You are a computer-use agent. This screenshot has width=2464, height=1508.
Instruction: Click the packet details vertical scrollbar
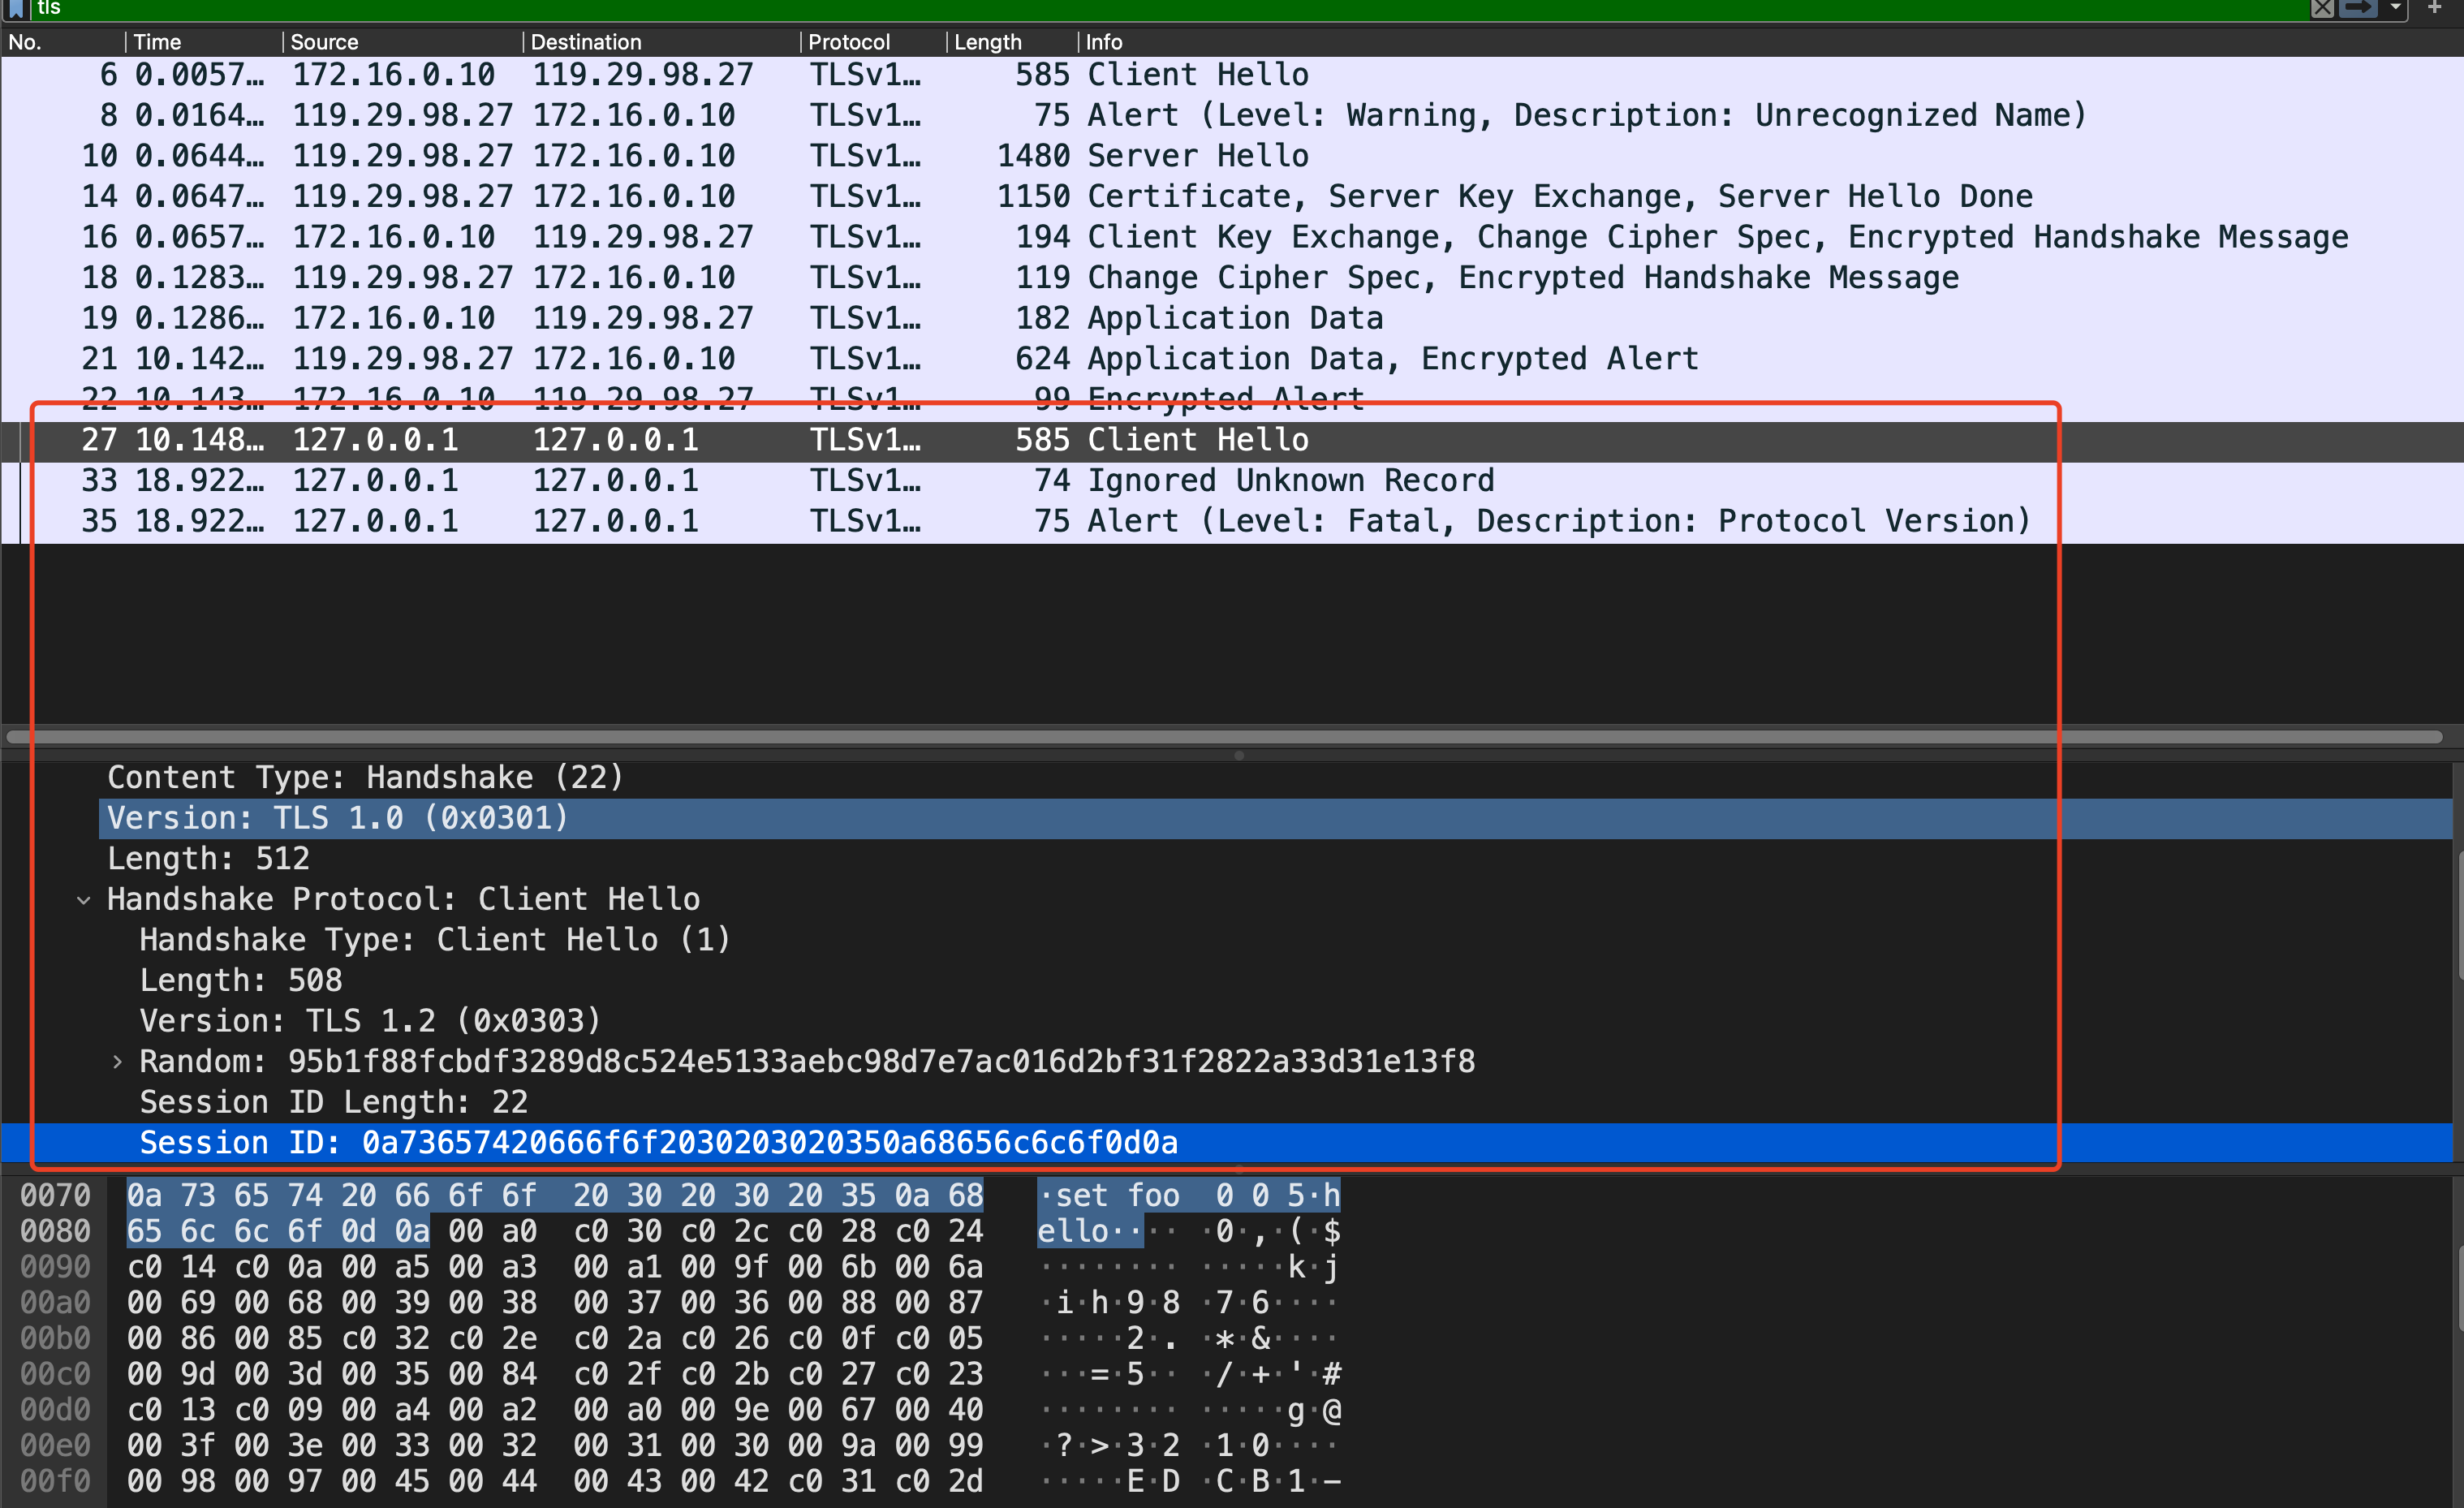pyautogui.click(x=2459, y=915)
